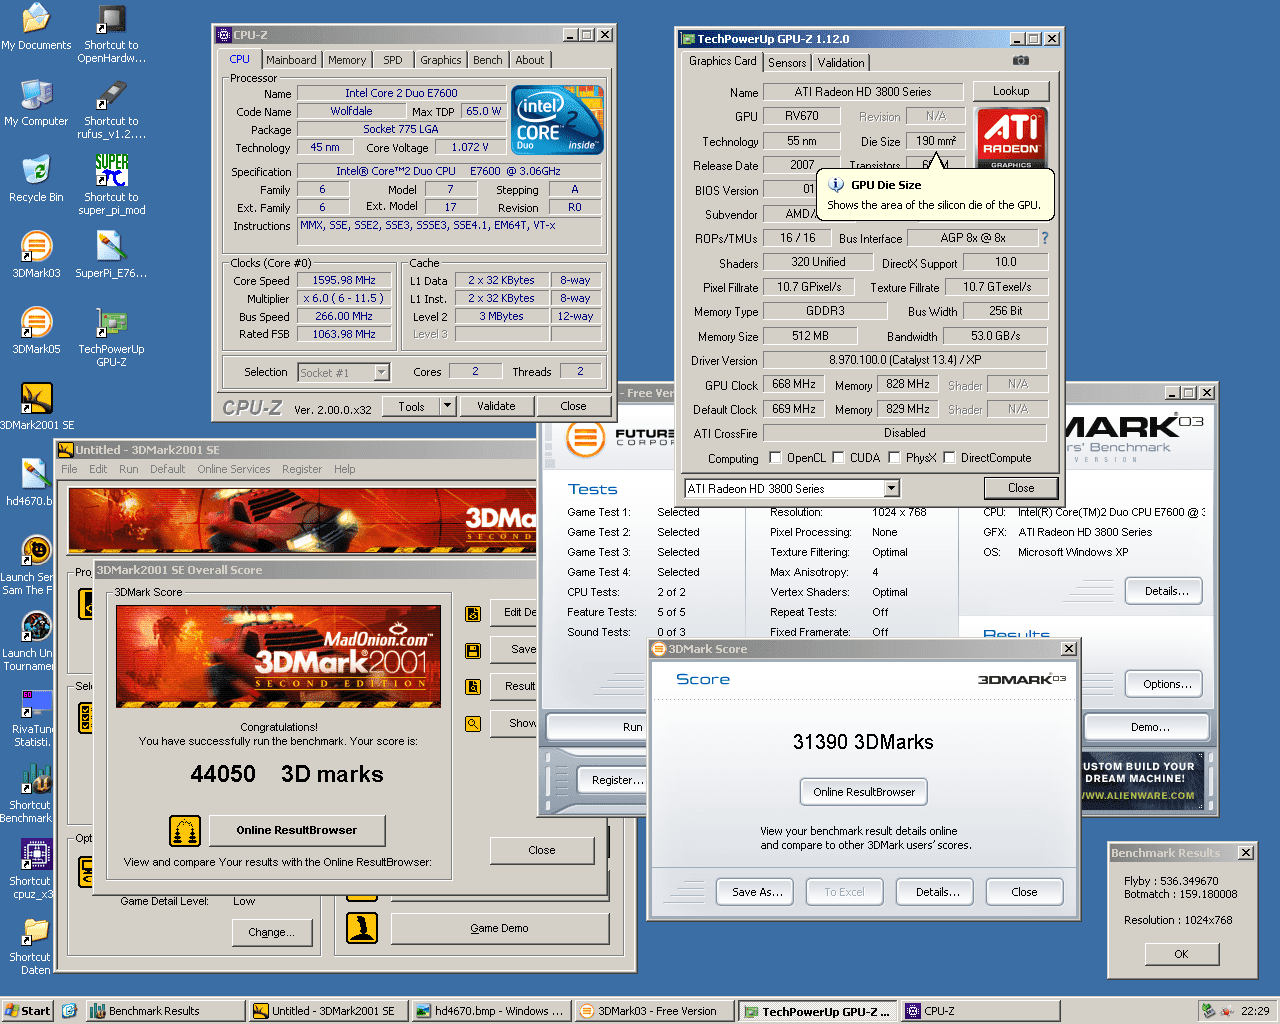Open My Computer desktop icon
1280x1024 pixels.
(36, 103)
